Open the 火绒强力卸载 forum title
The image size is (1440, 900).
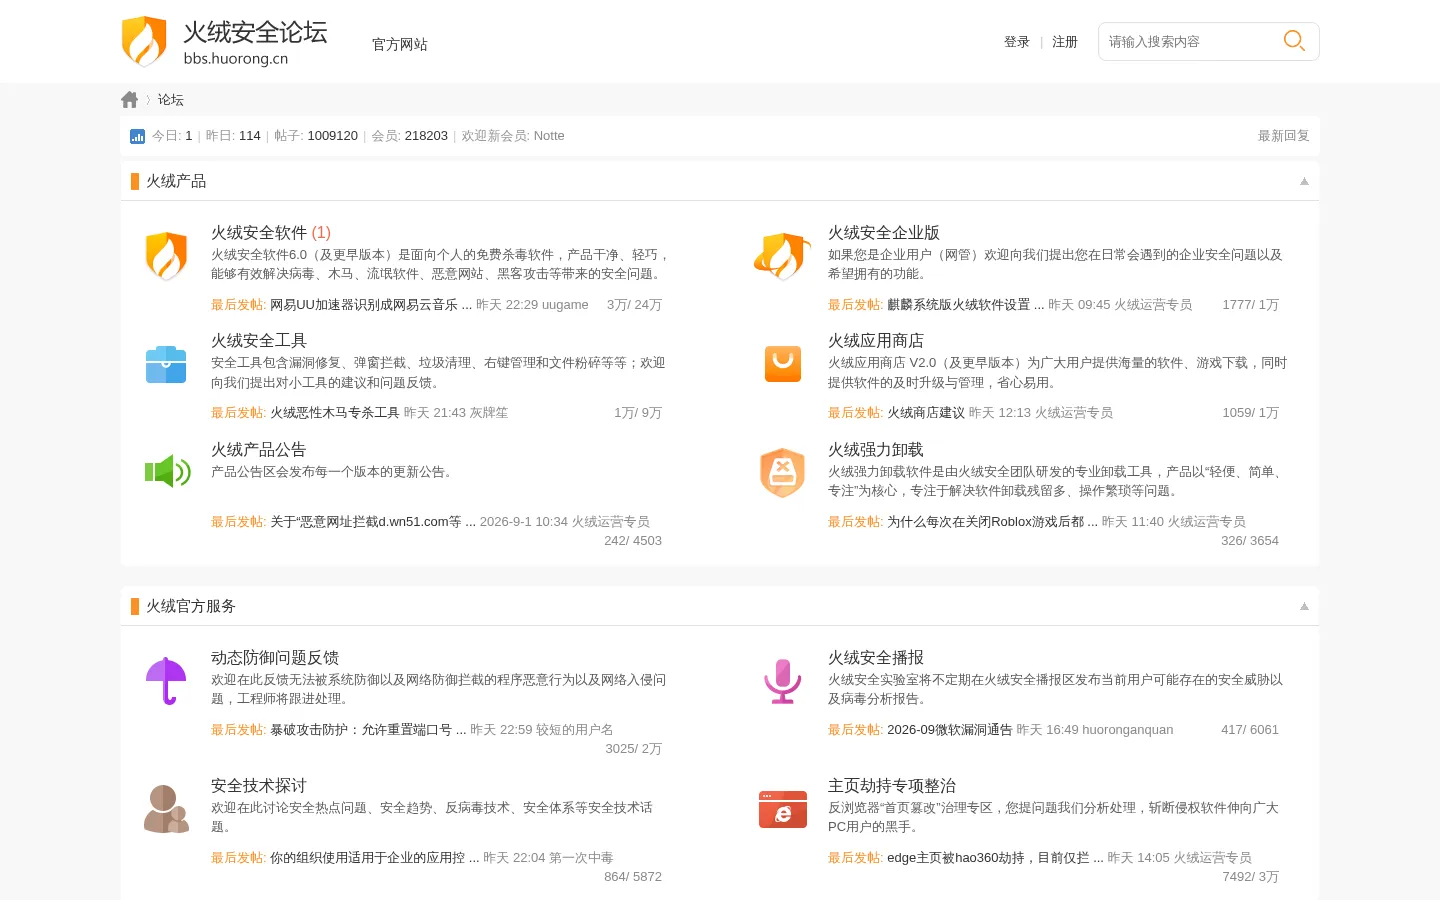tap(876, 450)
